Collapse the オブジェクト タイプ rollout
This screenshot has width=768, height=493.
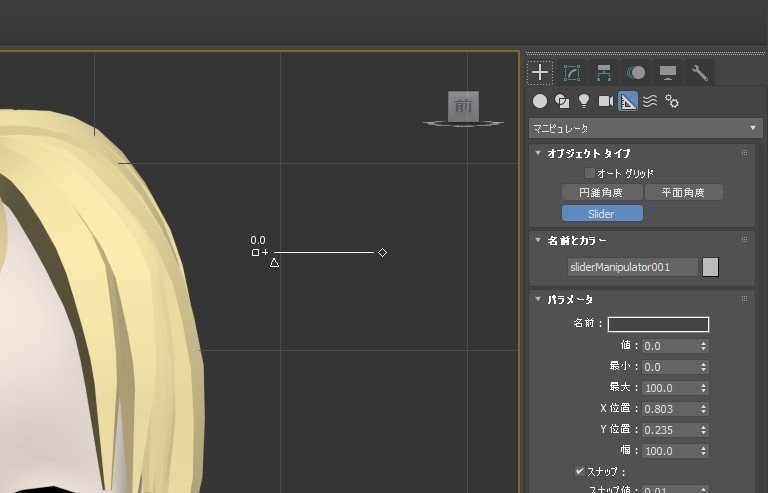538,153
